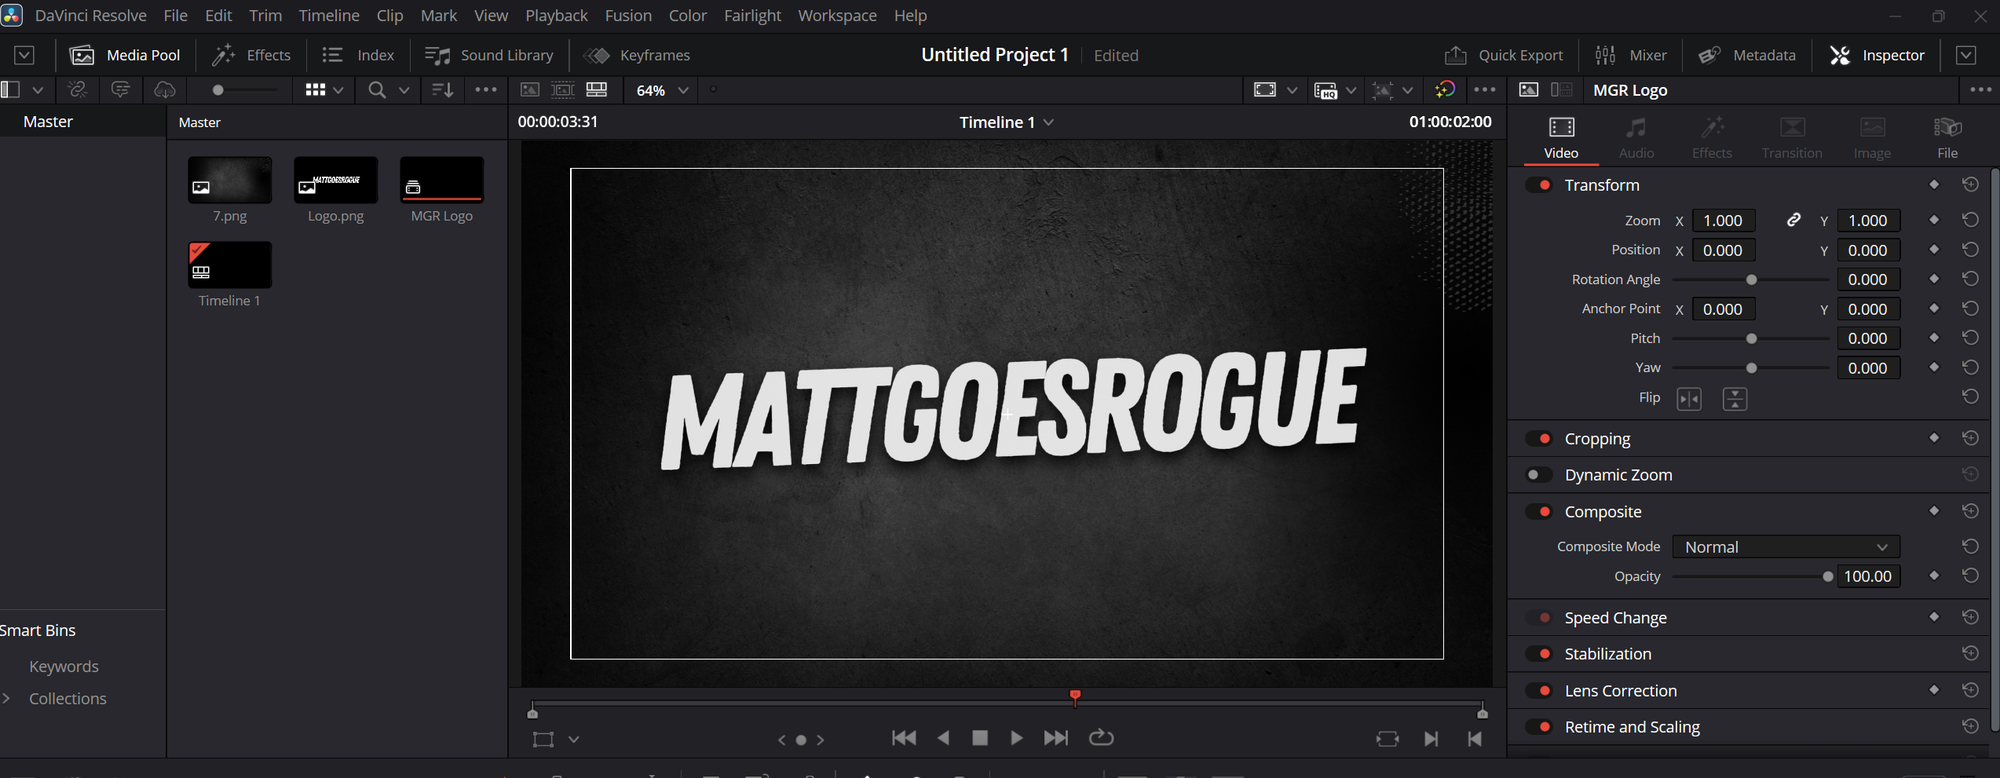Toggle the Zoom X/Y link icon

point(1794,220)
